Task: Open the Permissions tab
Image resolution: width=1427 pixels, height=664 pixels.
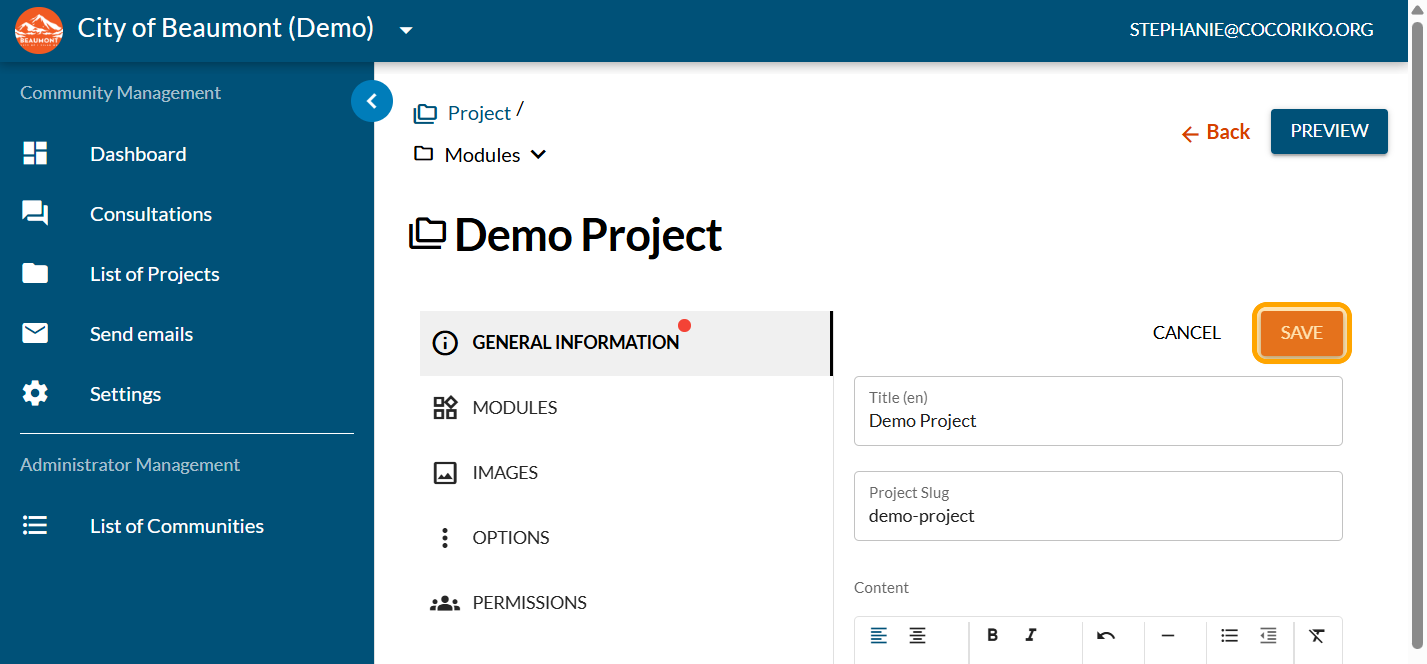Action: (529, 603)
